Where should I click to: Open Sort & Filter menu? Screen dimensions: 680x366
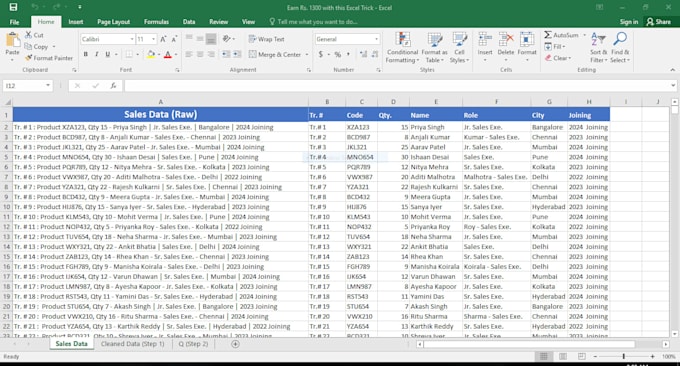pos(598,48)
